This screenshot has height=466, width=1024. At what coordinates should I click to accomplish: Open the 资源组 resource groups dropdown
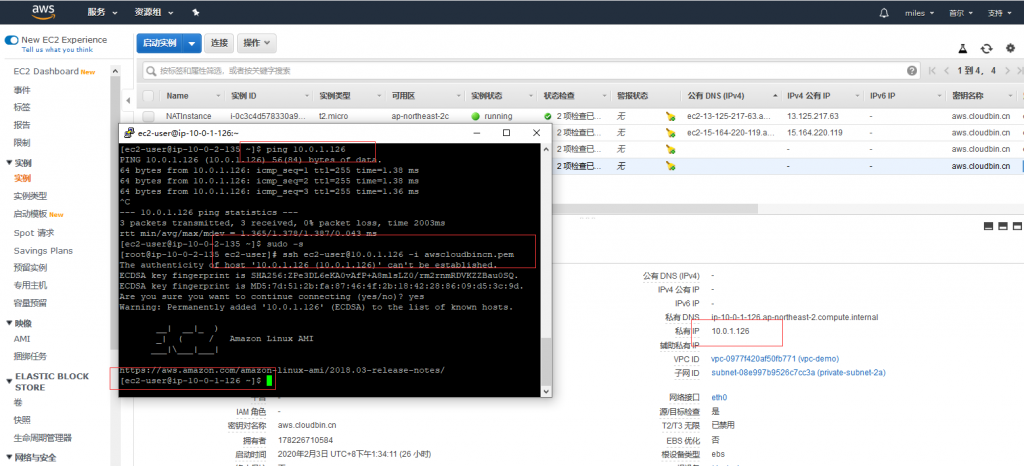pos(153,12)
